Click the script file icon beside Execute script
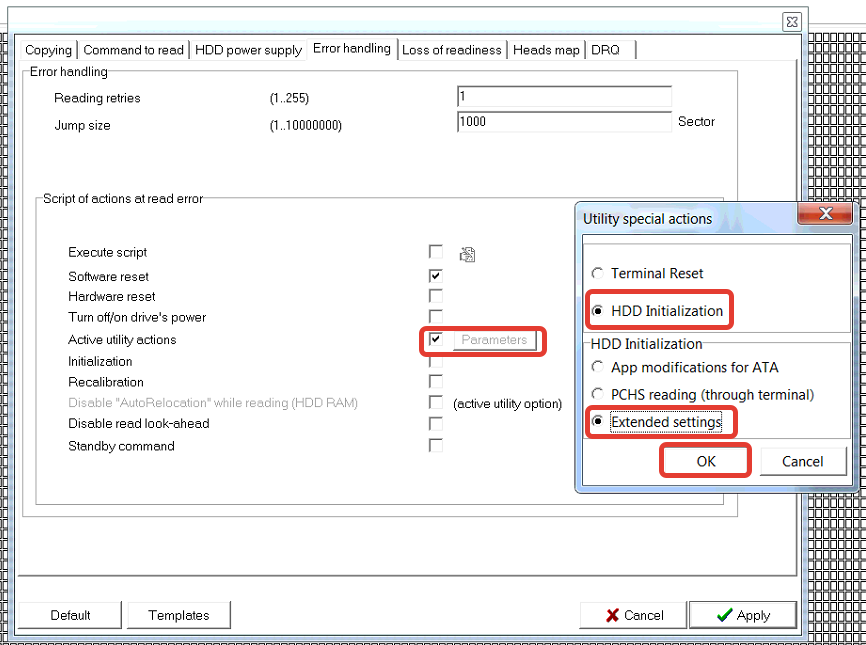The height and width of the screenshot is (645, 866). pyautogui.click(x=467, y=254)
